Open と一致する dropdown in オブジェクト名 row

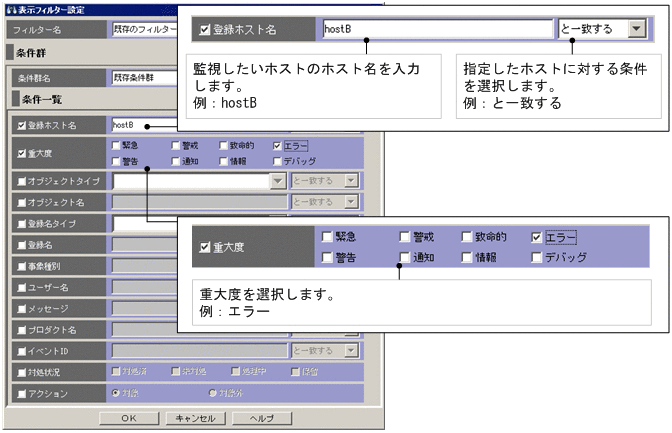[x=351, y=201]
